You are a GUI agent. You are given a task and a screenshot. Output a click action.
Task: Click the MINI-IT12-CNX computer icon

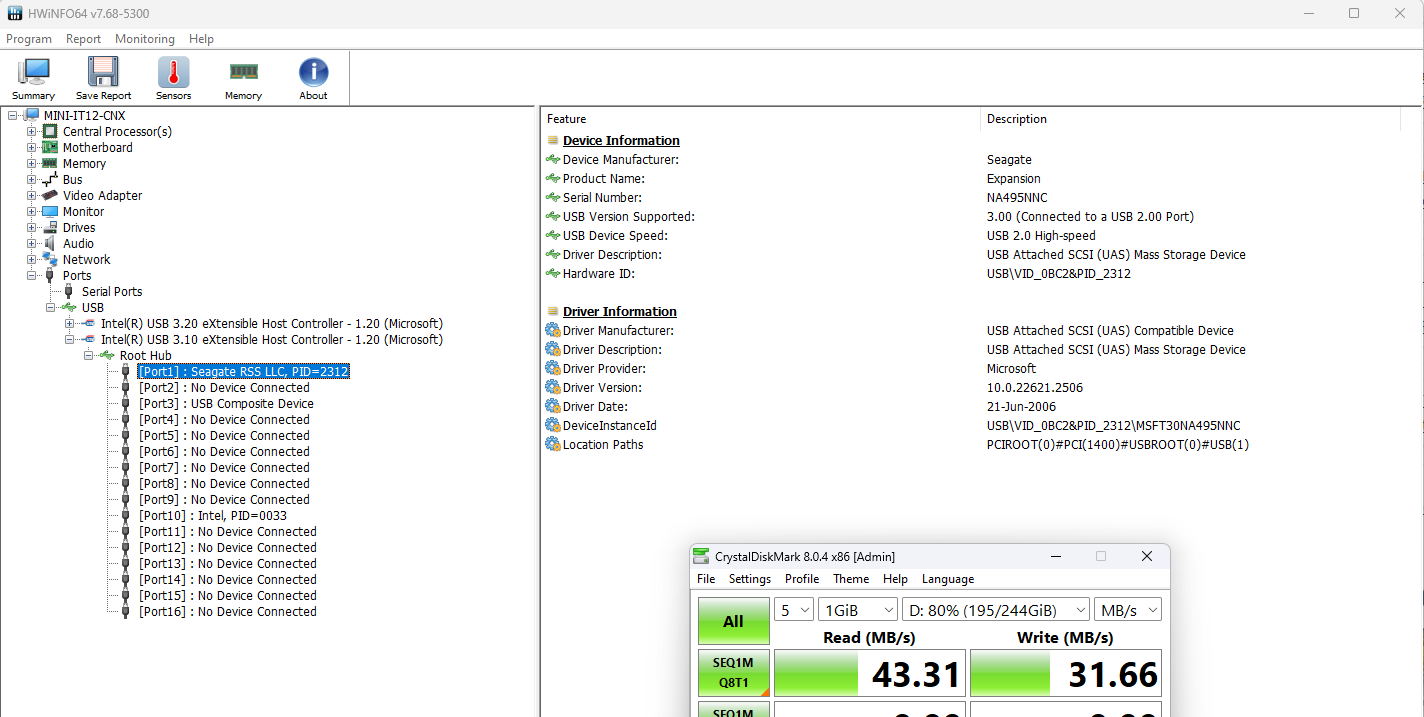point(31,115)
